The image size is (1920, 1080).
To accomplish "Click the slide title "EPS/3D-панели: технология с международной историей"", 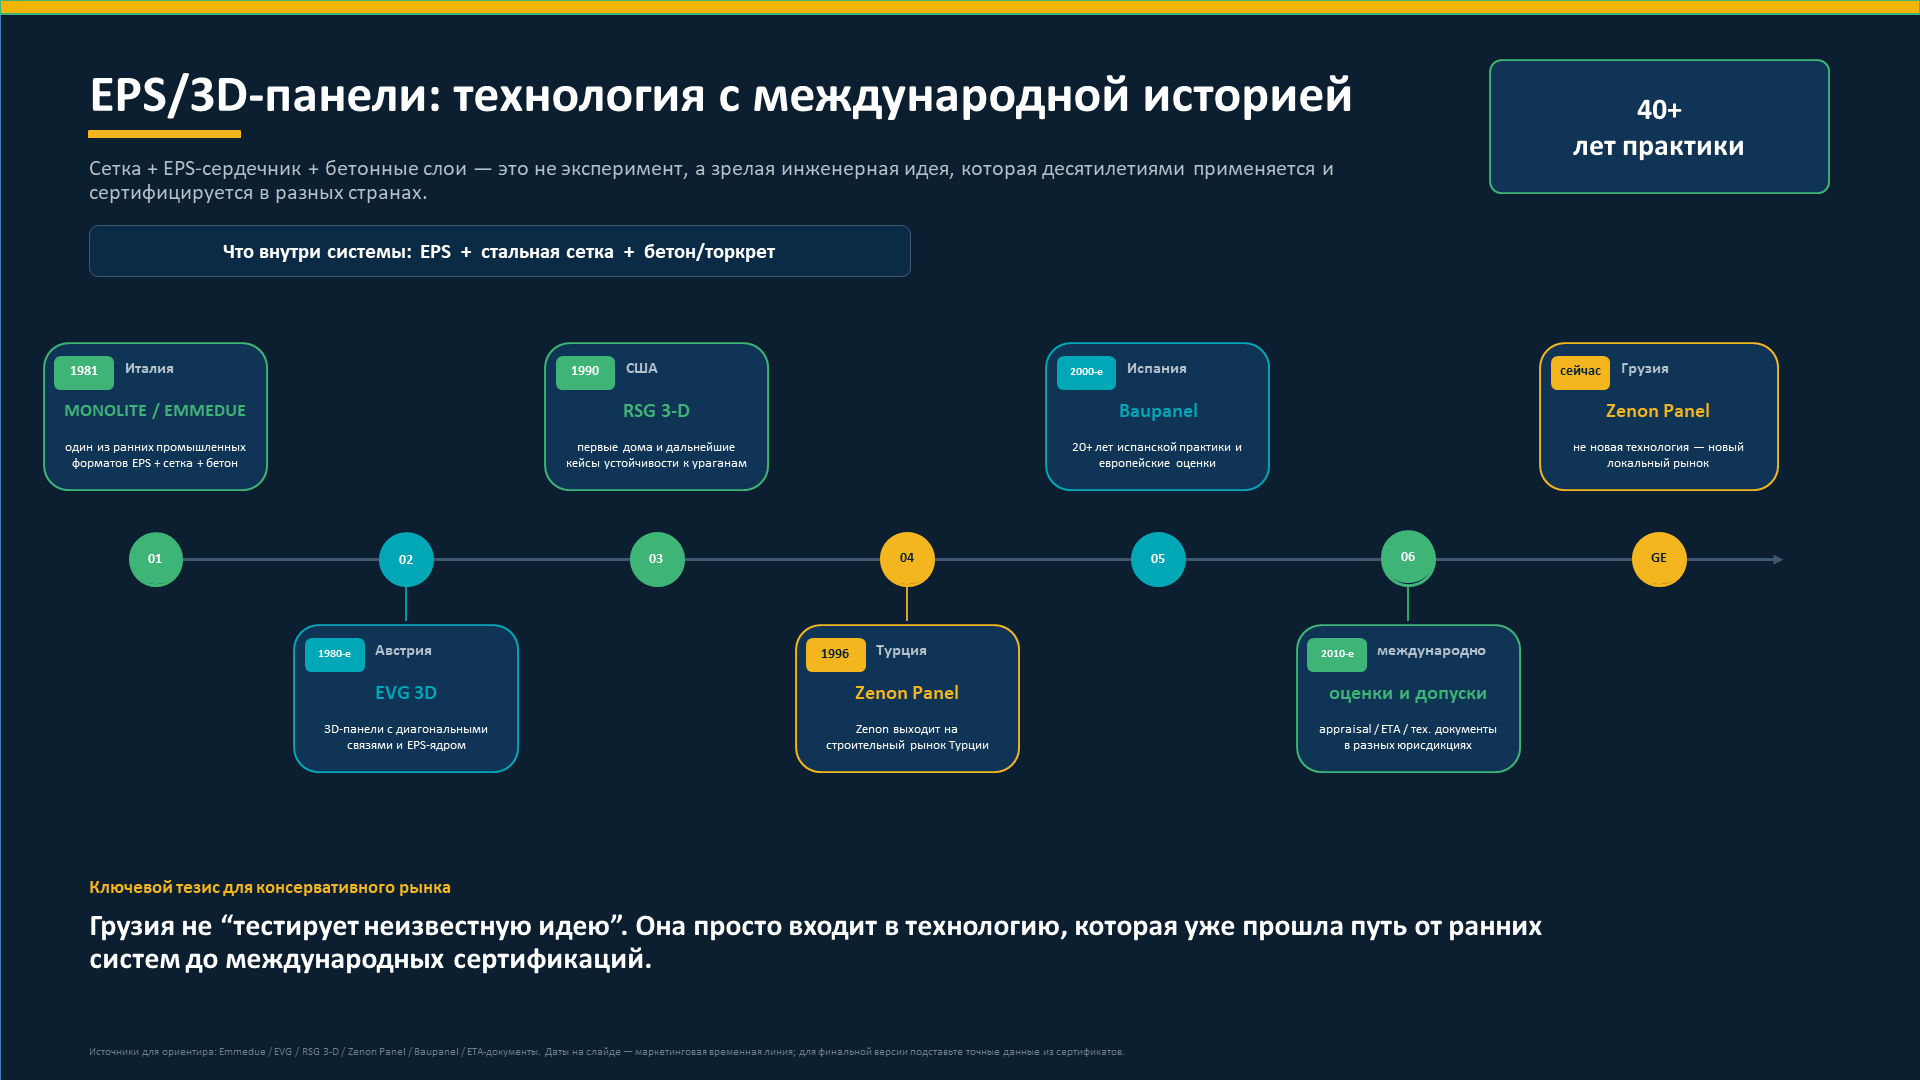I will [721, 96].
